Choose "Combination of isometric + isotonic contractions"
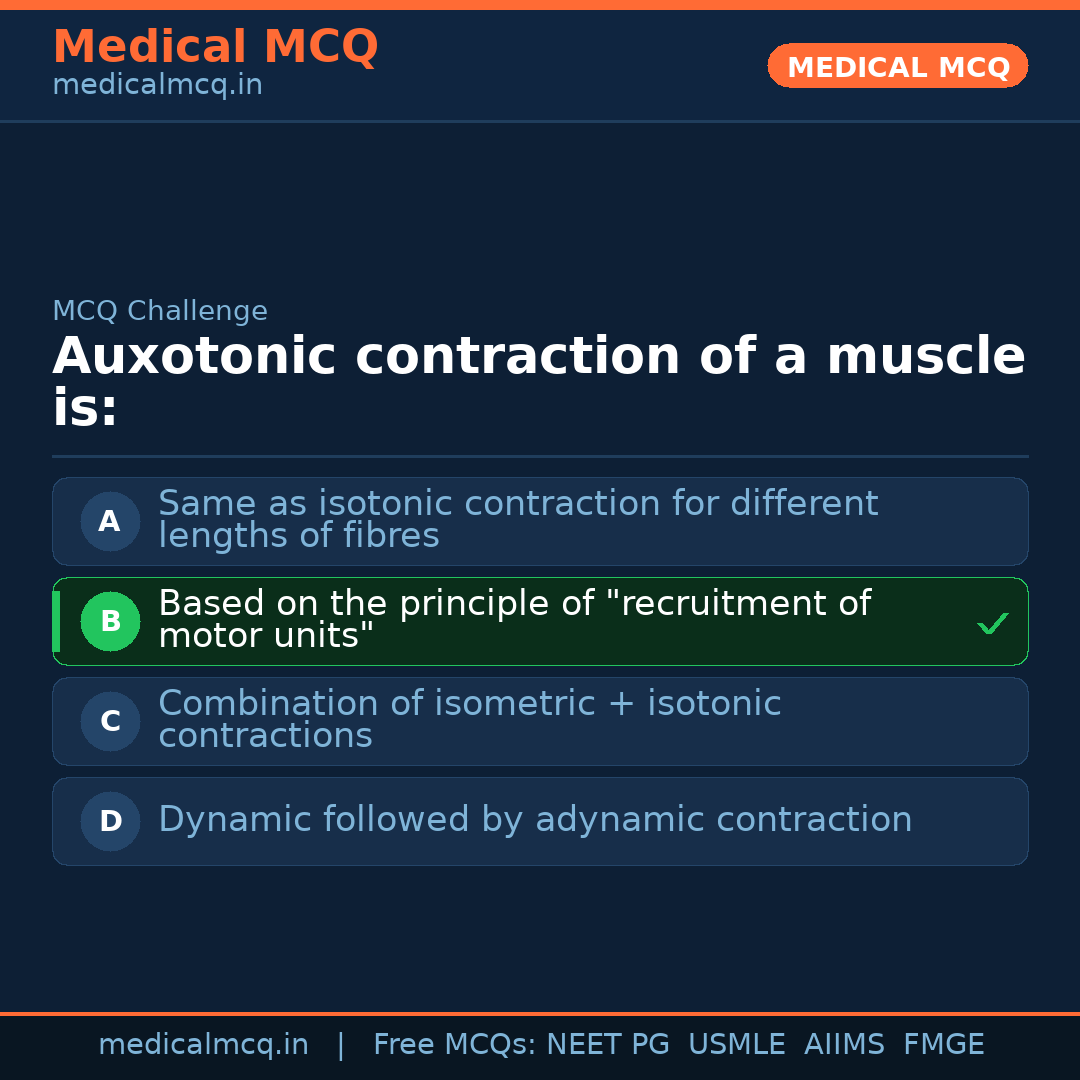This screenshot has height=1080, width=1080. tap(469, 719)
